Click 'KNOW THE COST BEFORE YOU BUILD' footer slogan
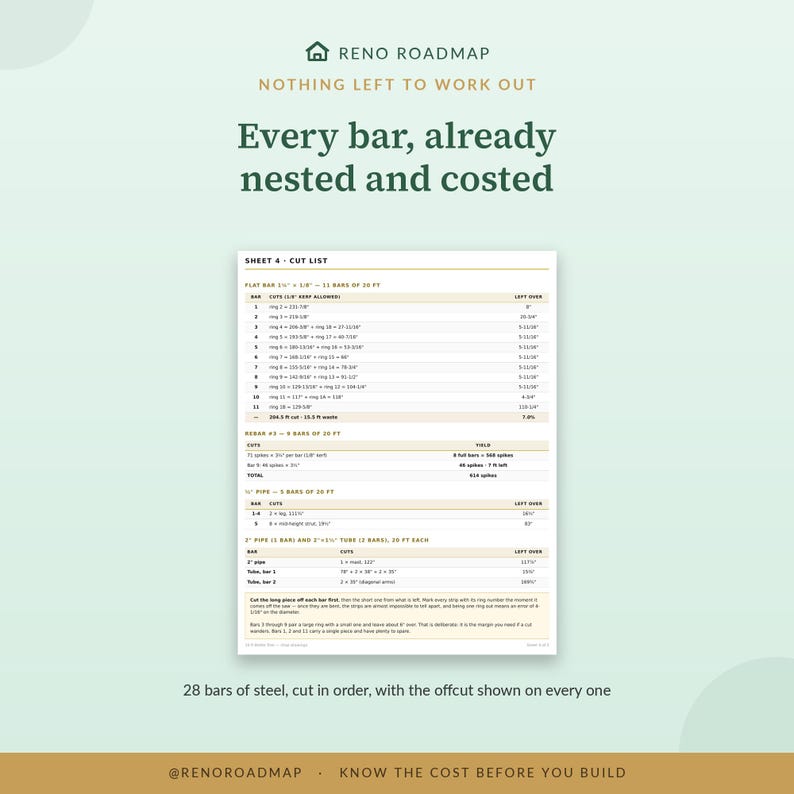This screenshot has width=794, height=794. click(483, 773)
